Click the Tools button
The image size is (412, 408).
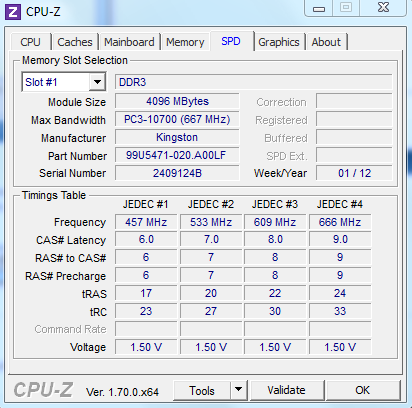tap(202, 390)
